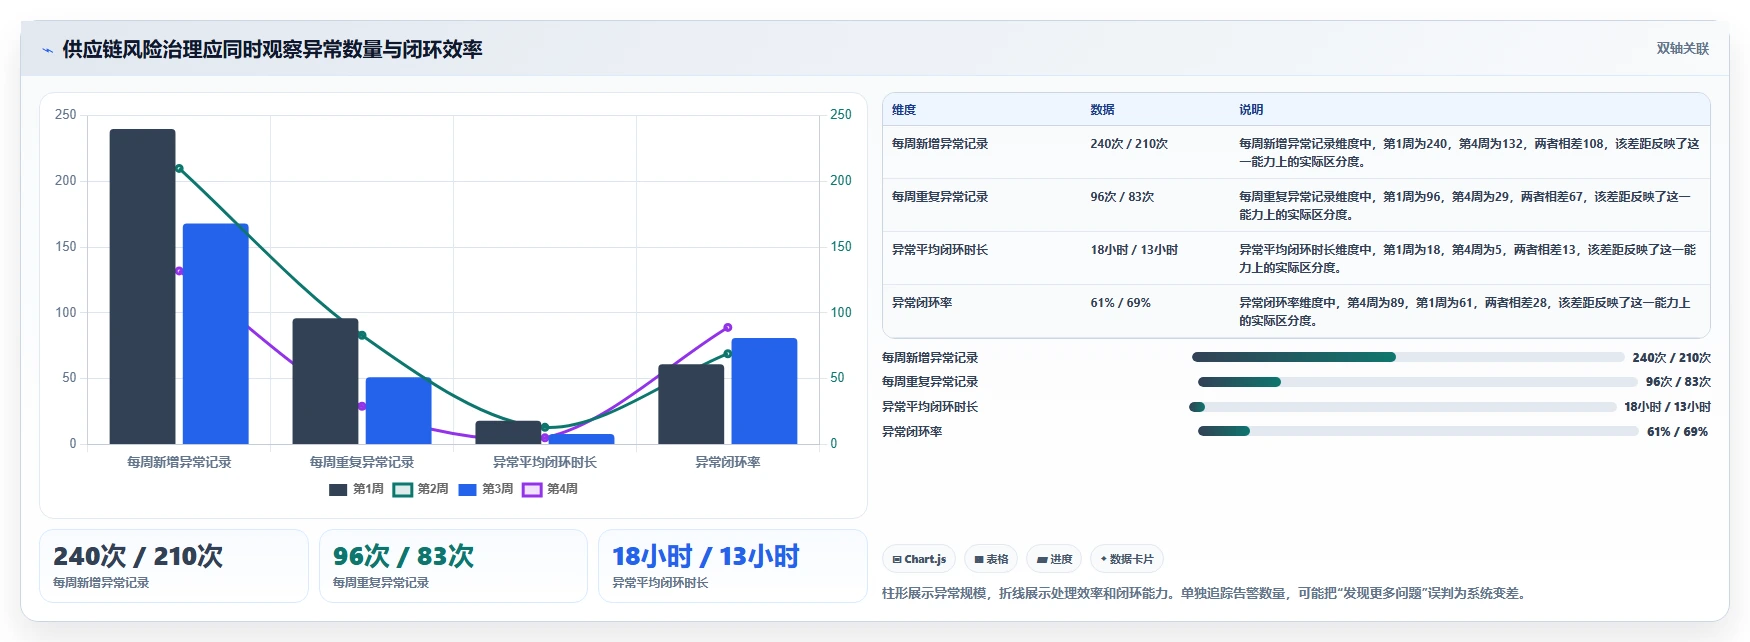Click the 每周重复异常记录 x-axis label

click(x=362, y=462)
